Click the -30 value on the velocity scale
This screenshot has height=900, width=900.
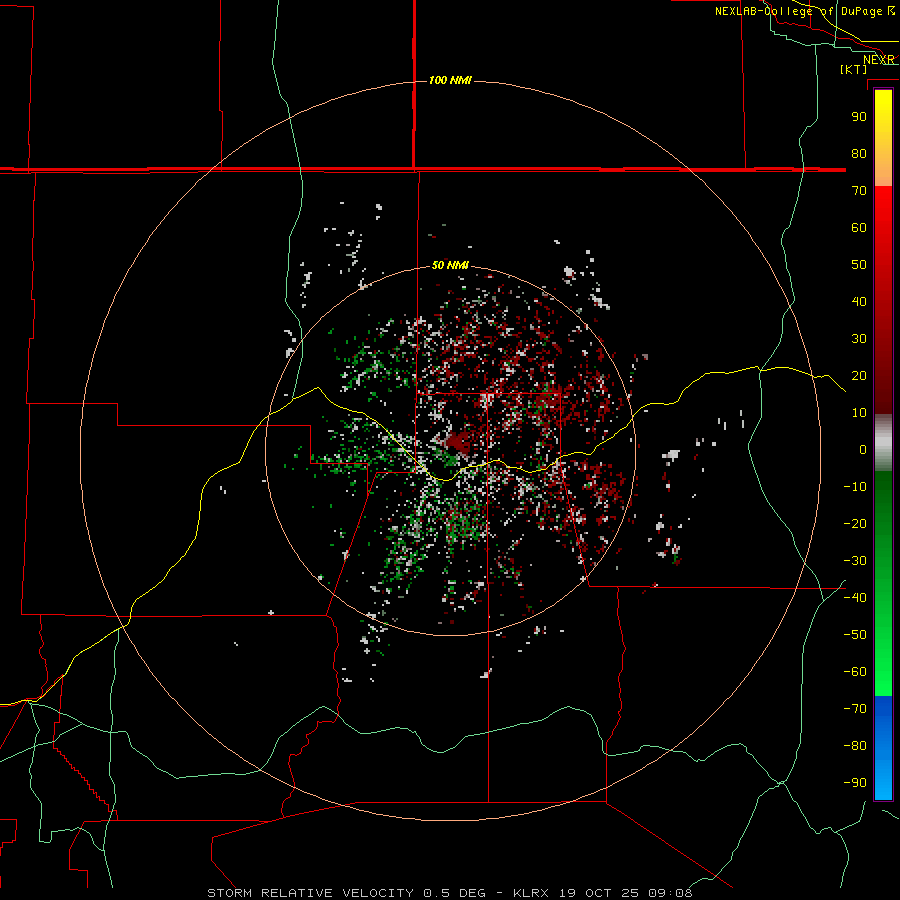855,561
